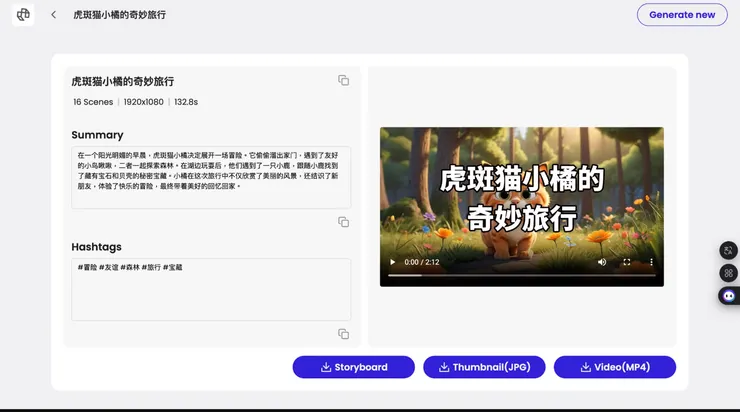
Task: Click the '132.8s' duration text
Action: [186, 102]
